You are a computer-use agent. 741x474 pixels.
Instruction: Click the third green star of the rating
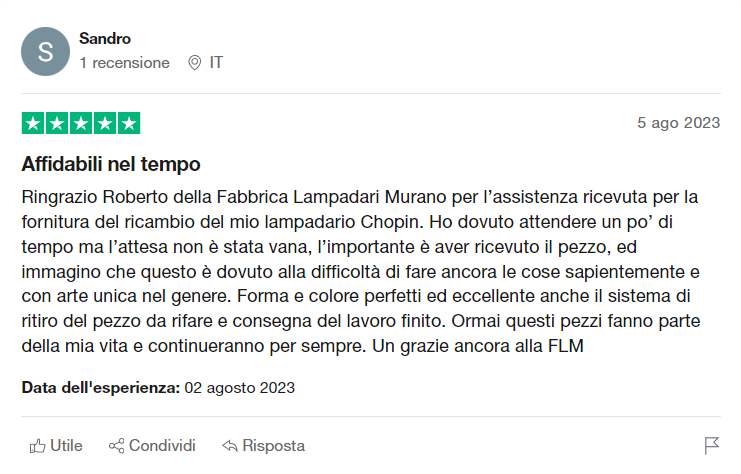click(x=80, y=124)
